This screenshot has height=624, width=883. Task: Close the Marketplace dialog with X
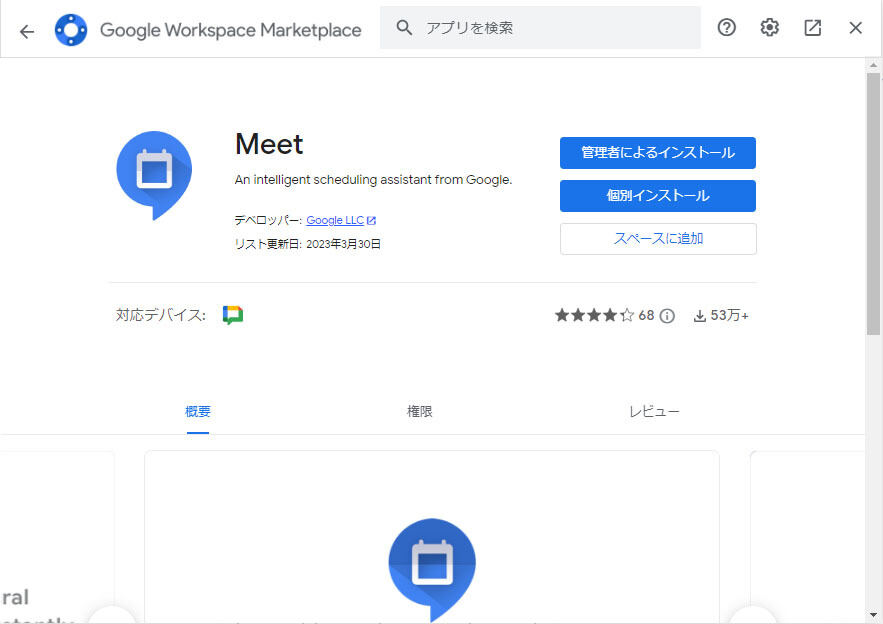pyautogui.click(x=855, y=28)
